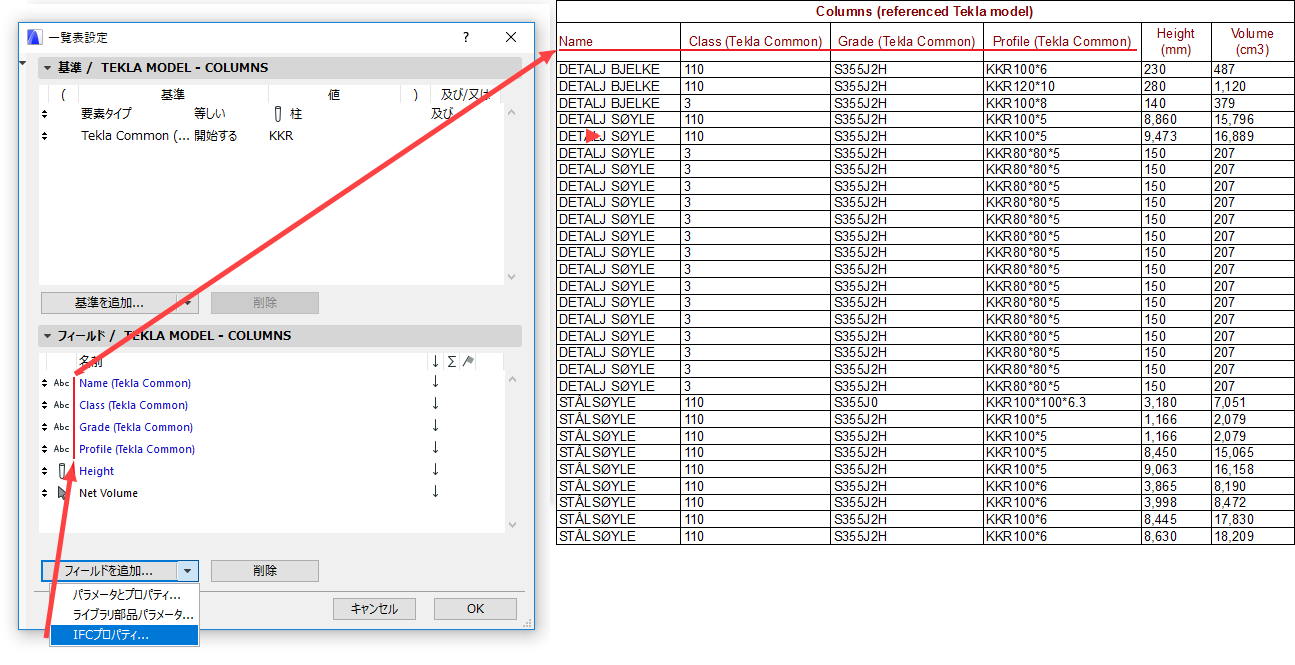The image size is (1295, 665).
Task: Click fields list scrollbar down arrow
Action: point(511,524)
